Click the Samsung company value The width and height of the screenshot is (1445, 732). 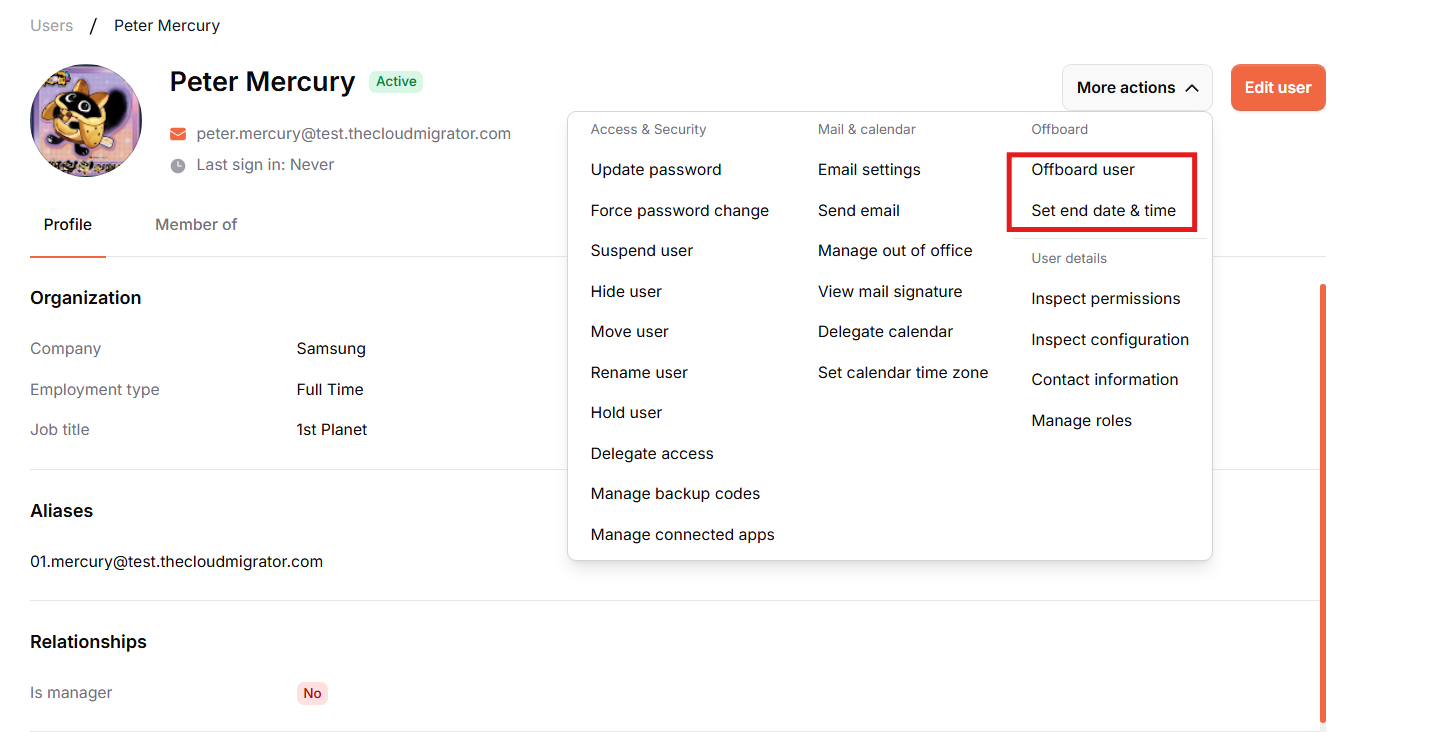tap(331, 349)
